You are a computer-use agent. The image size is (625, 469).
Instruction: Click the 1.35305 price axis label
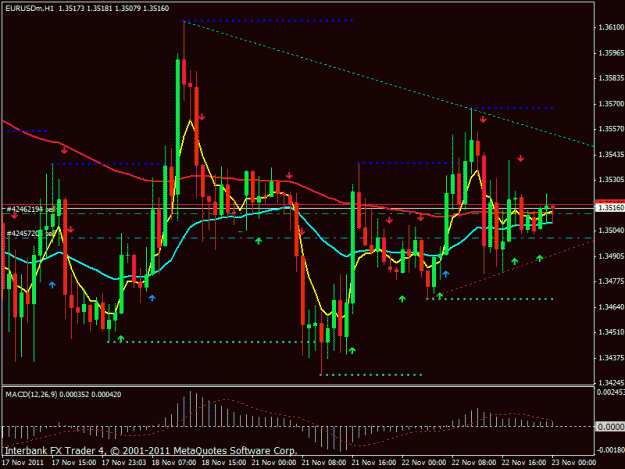pos(611,180)
